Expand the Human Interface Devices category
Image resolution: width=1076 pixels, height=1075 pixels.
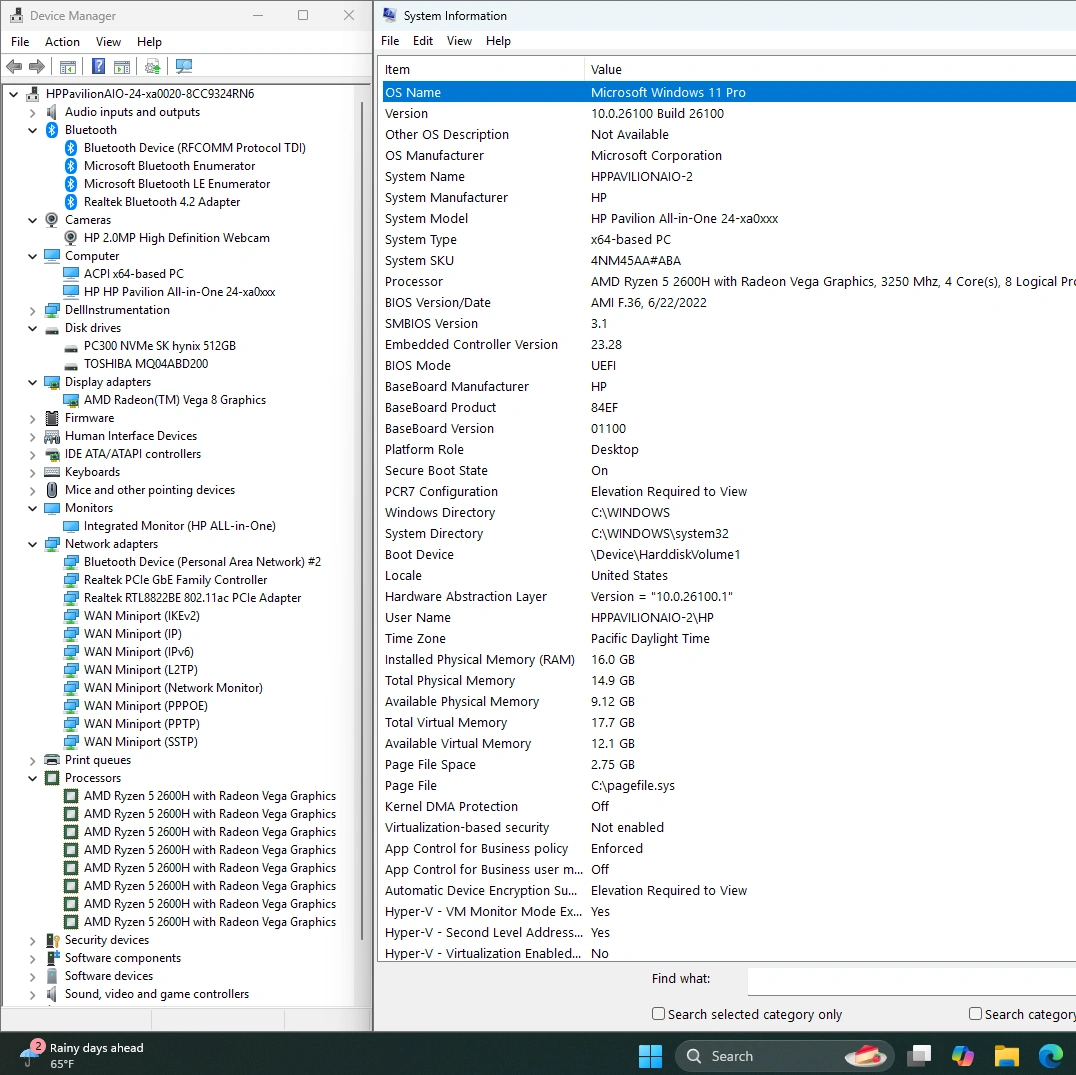(x=32, y=436)
